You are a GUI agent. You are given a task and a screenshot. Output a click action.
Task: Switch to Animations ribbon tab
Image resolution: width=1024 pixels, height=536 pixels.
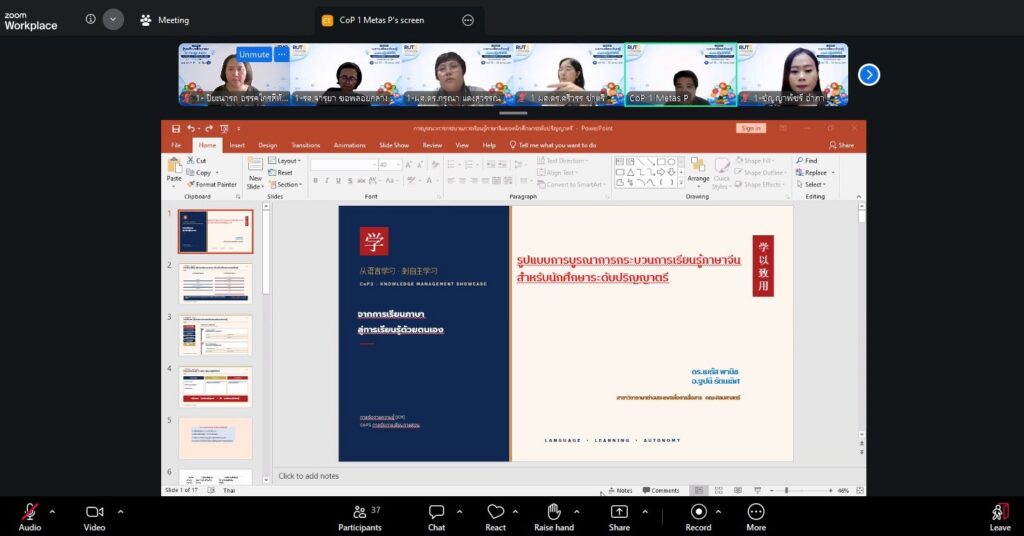pyautogui.click(x=349, y=145)
